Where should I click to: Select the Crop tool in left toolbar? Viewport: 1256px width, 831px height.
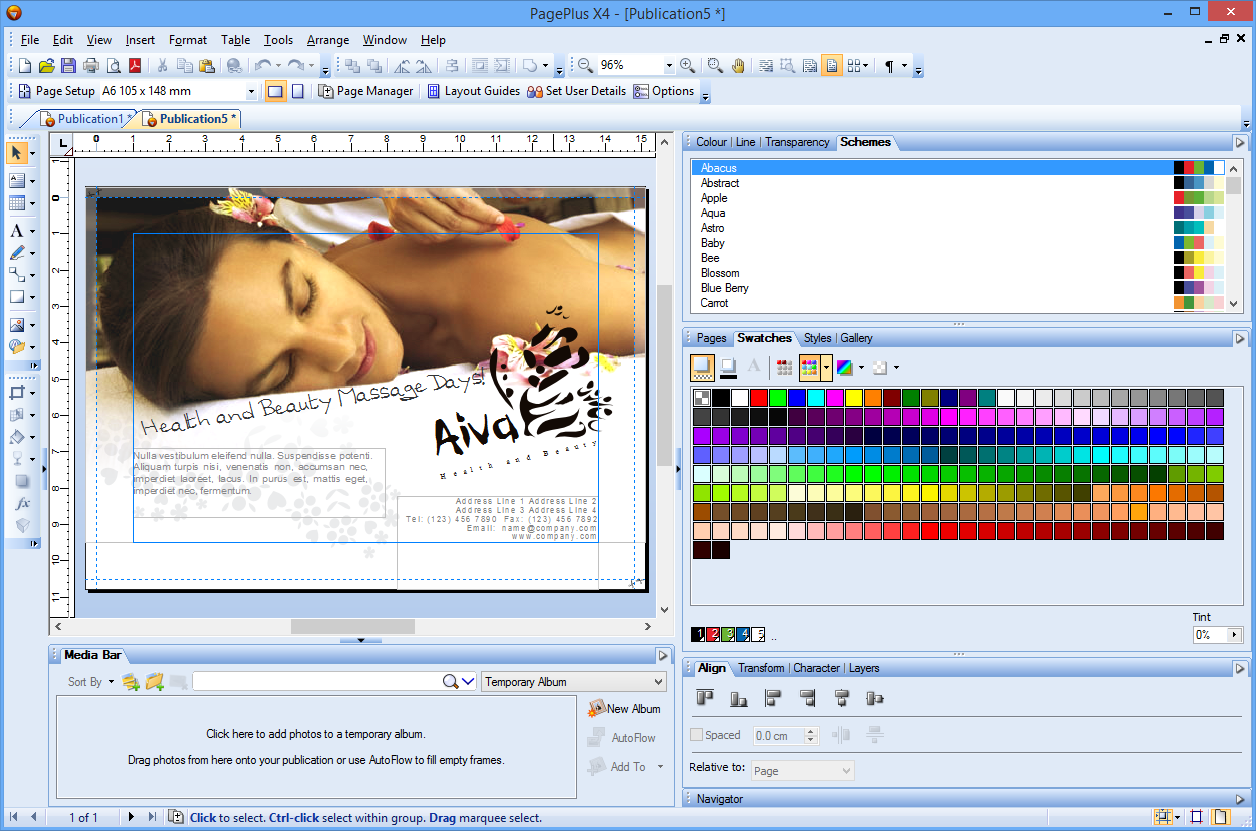[x=17, y=393]
